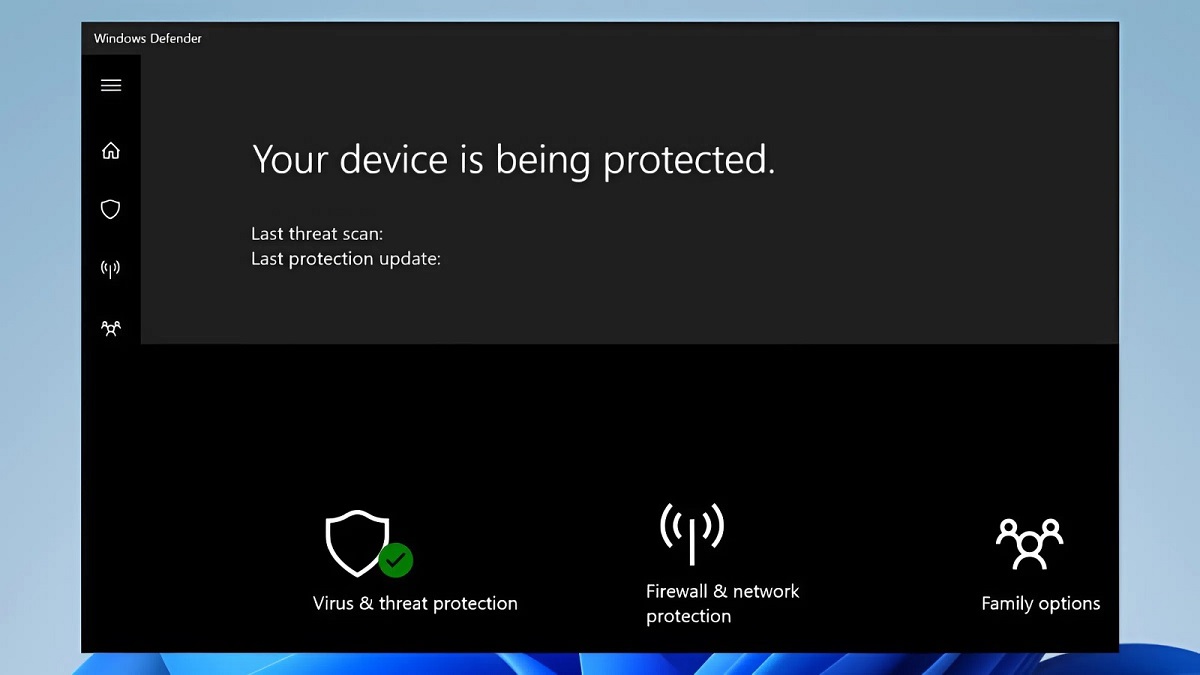Switch to Family options via the sidebar
The image size is (1200, 675).
(x=111, y=328)
